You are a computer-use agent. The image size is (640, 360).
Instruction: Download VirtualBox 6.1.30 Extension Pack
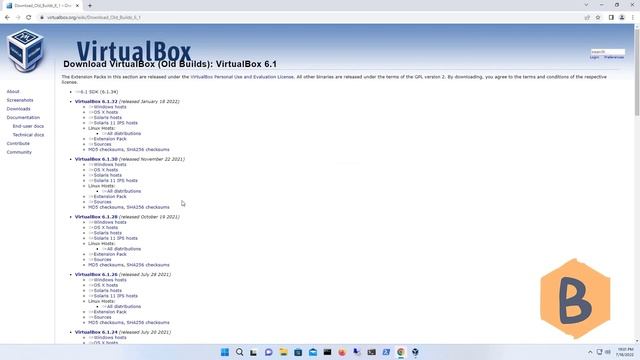[107, 196]
